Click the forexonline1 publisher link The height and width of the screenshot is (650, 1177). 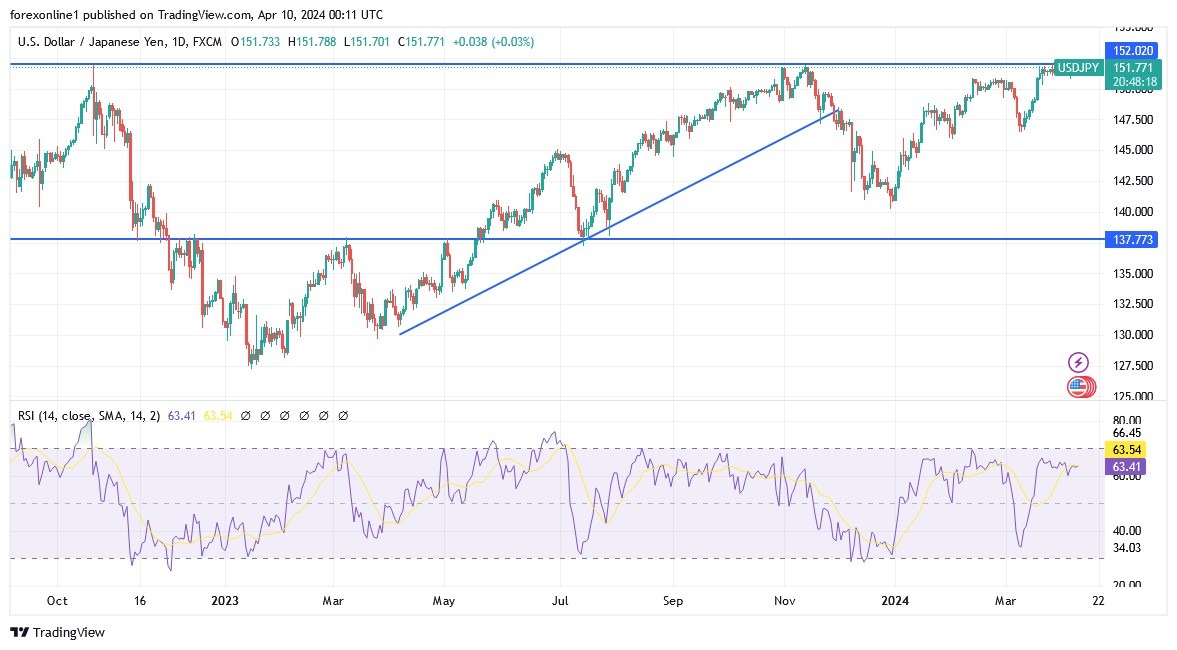[x=41, y=15]
